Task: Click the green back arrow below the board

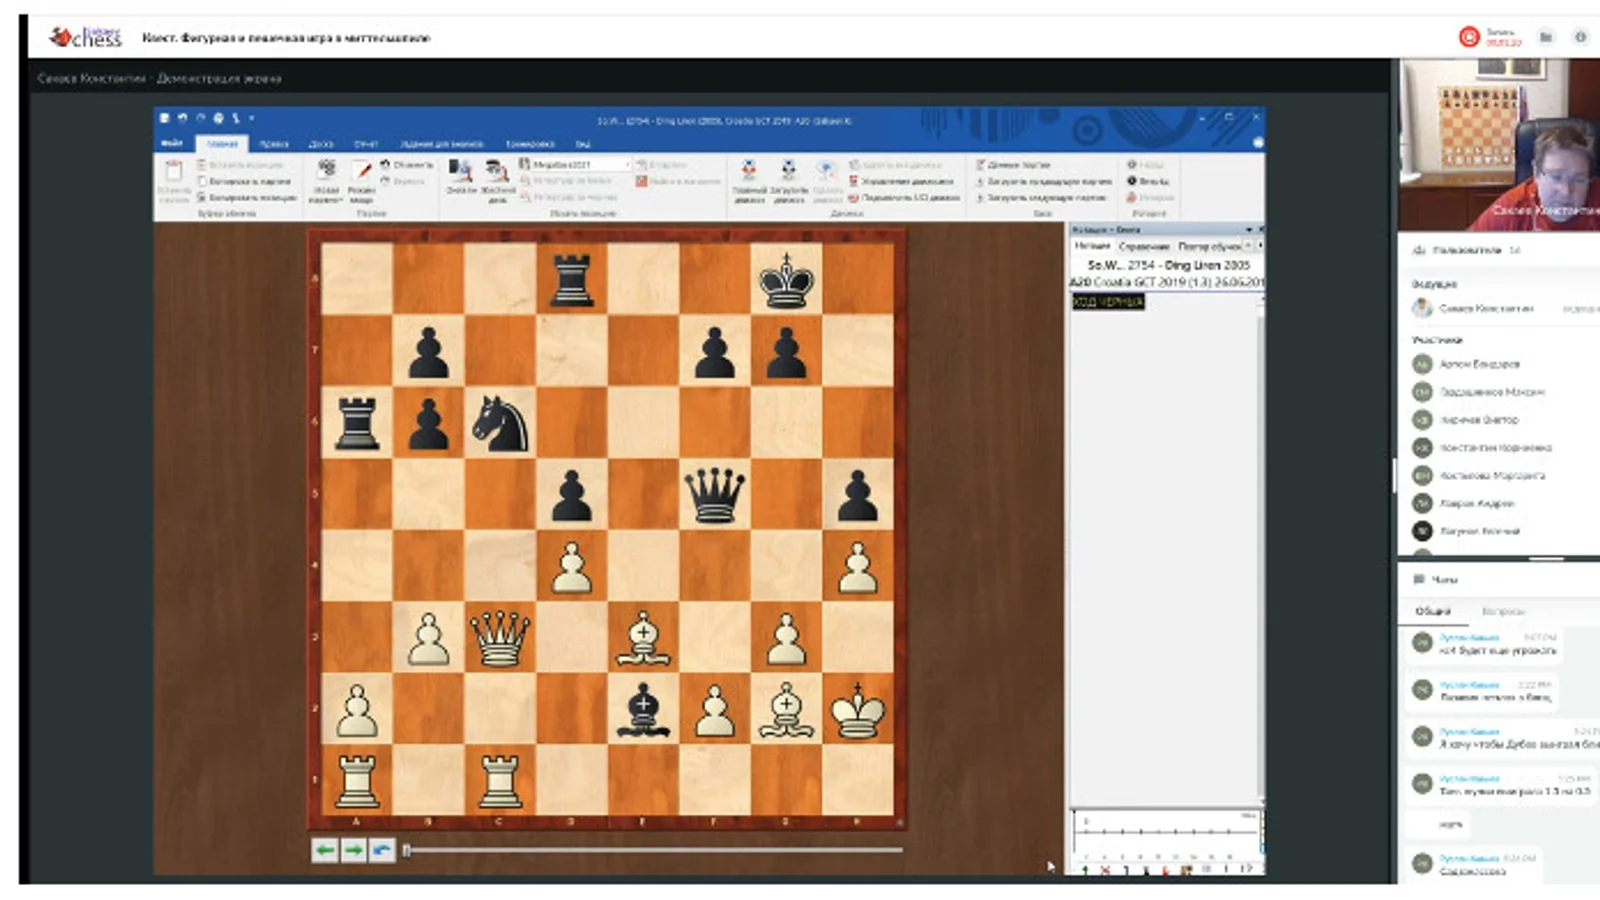Action: (324, 850)
